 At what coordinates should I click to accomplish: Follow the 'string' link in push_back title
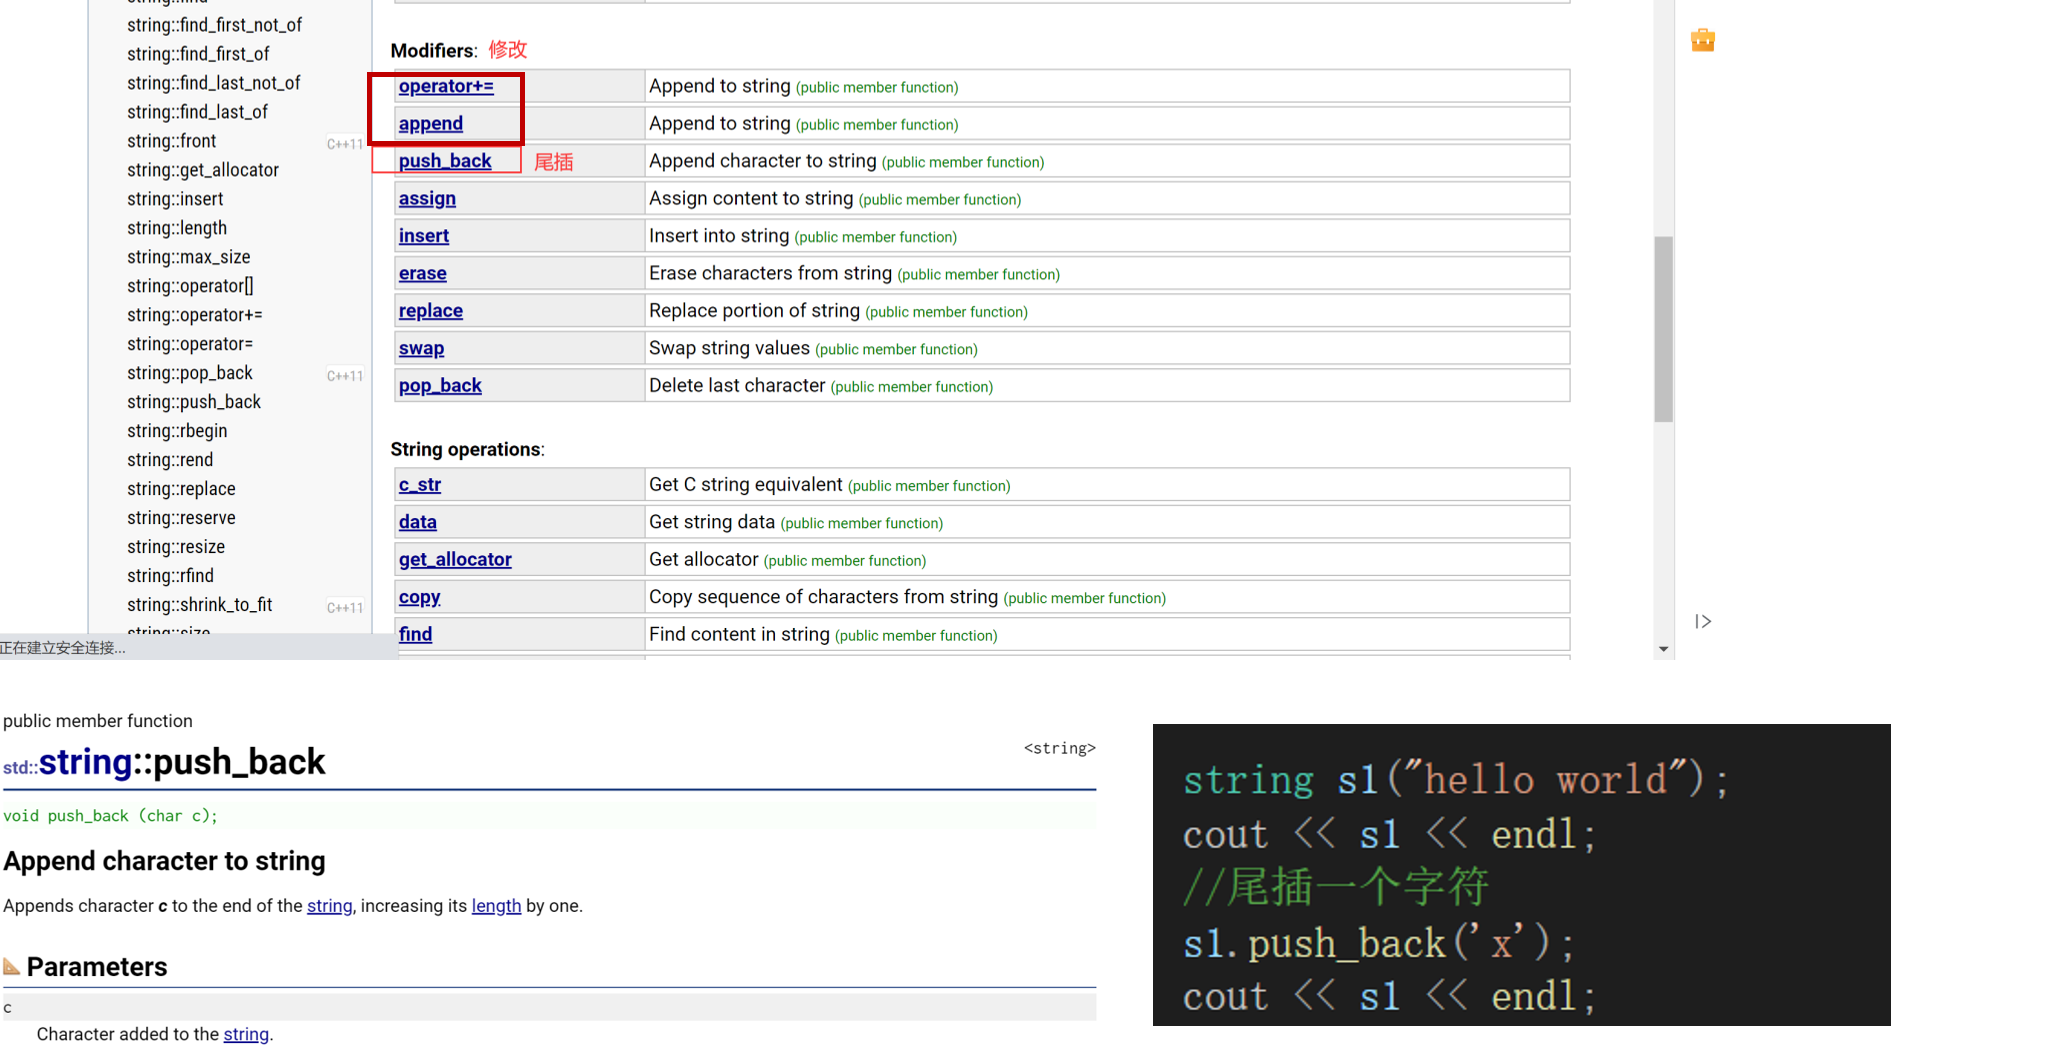click(x=85, y=763)
